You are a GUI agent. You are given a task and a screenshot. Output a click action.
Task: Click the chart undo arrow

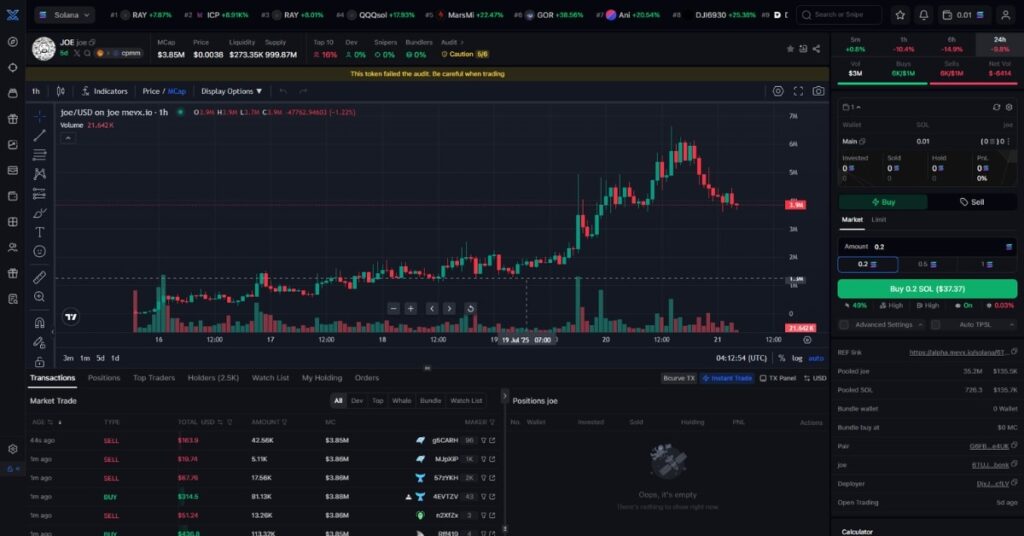pos(283,91)
